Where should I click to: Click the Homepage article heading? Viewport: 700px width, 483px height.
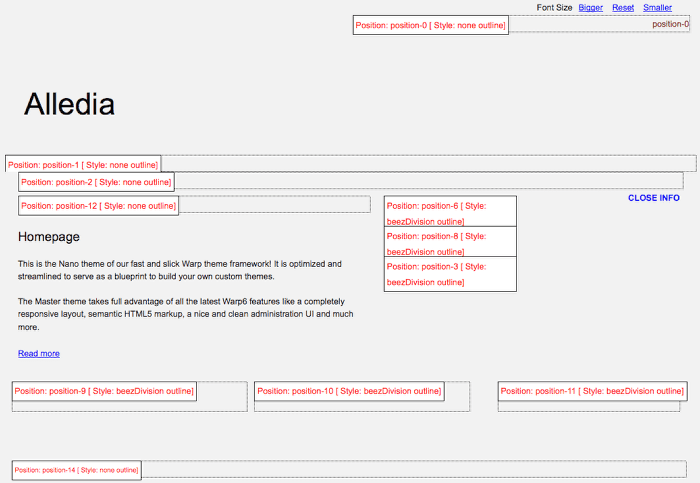point(49,237)
